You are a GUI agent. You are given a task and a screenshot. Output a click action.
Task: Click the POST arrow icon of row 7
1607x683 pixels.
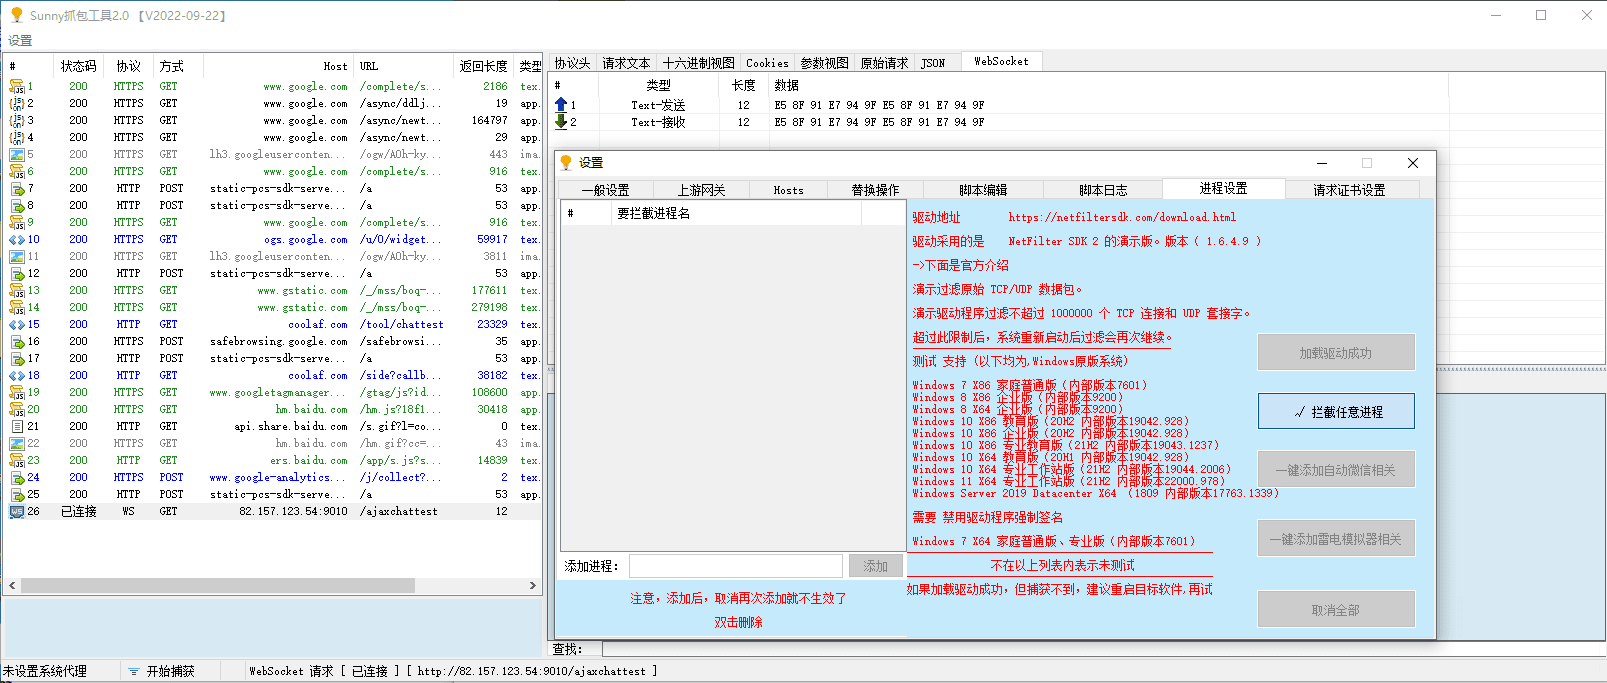pyautogui.click(x=16, y=189)
